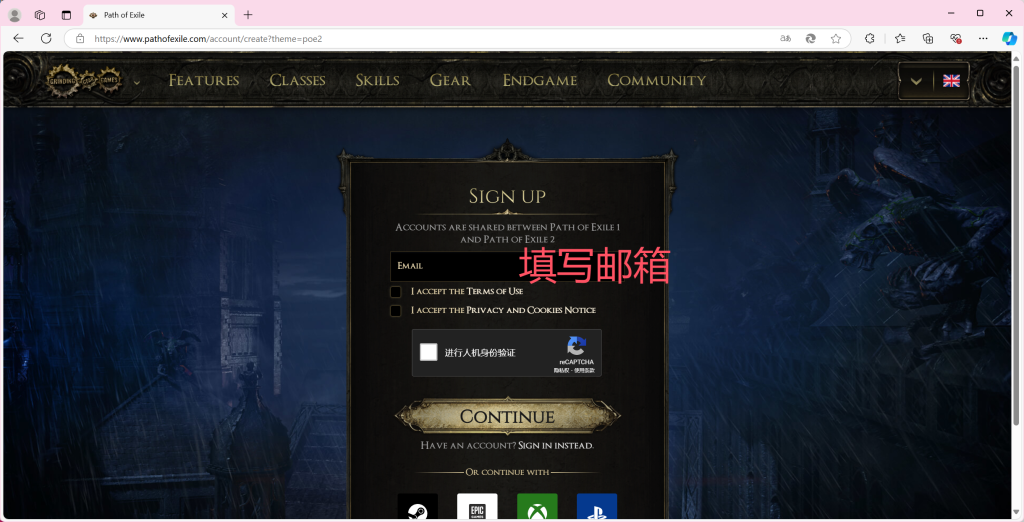This screenshot has height=522, width=1024.
Task: Open the Gear menu
Action: point(450,80)
